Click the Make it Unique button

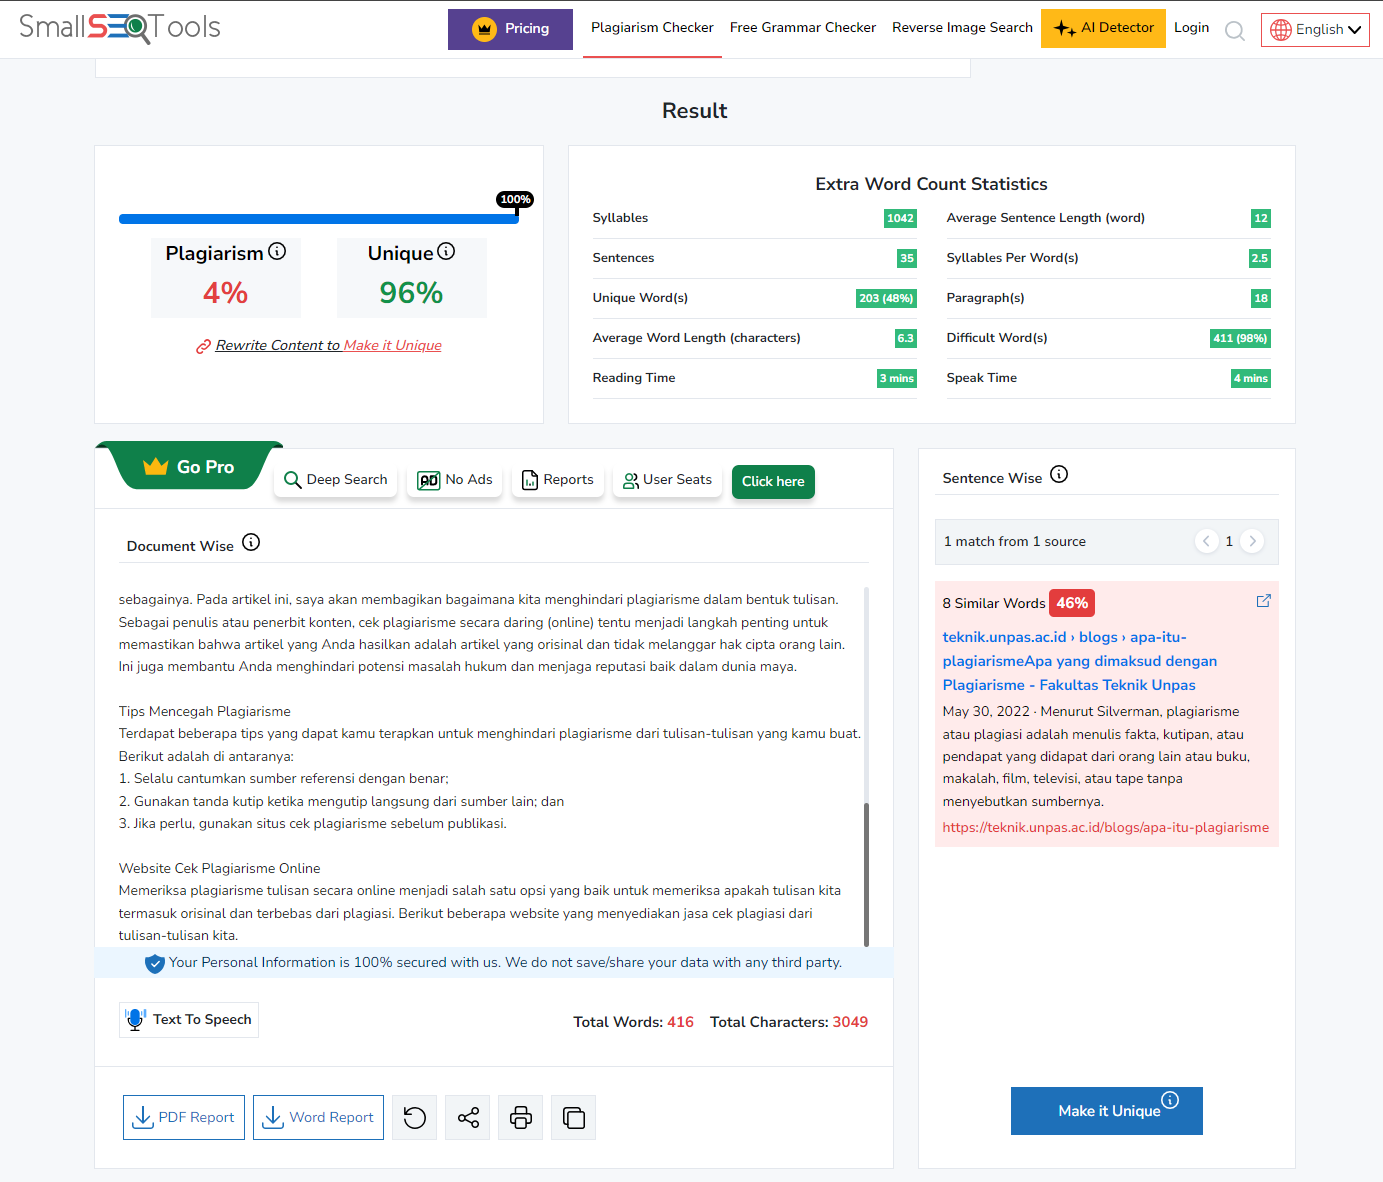coord(1107,1111)
